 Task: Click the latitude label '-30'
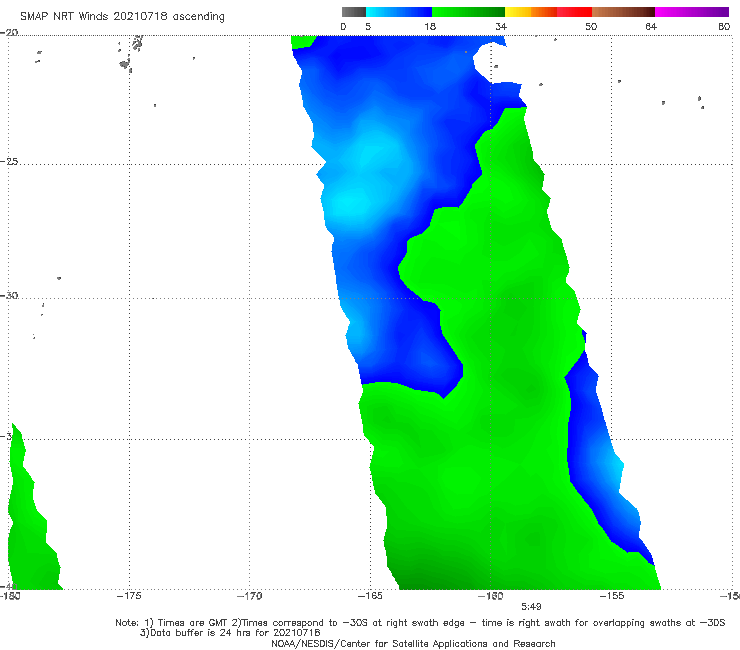[9, 295]
